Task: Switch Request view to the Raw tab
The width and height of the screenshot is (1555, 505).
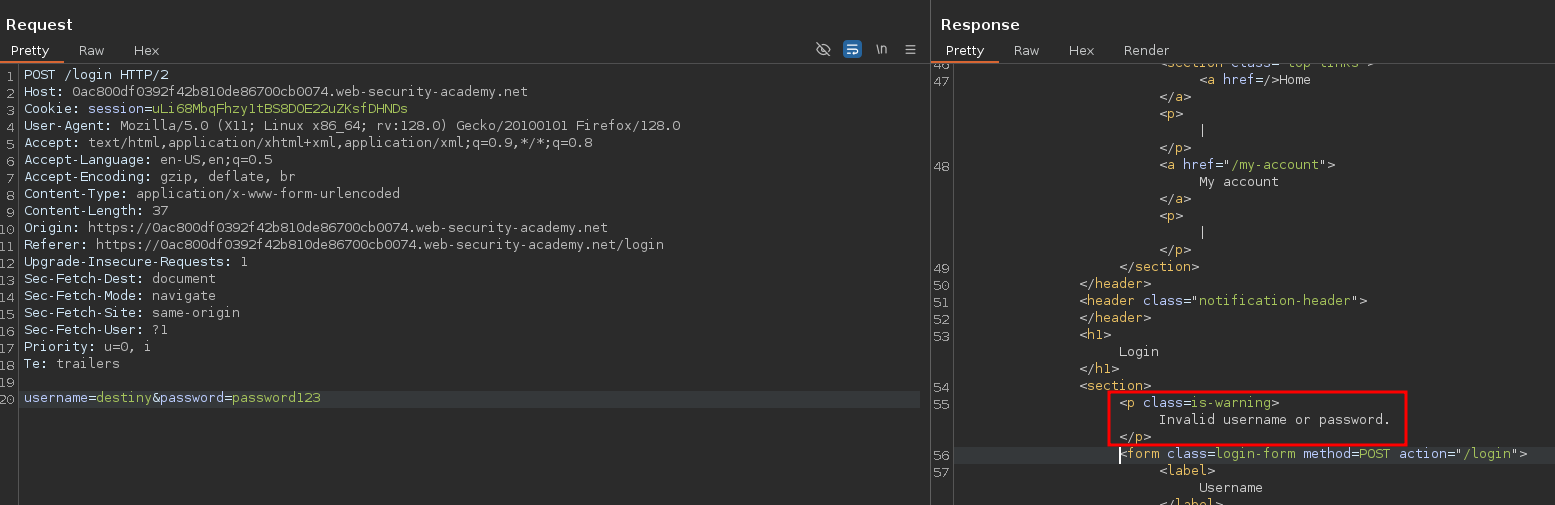Action: click(x=92, y=50)
